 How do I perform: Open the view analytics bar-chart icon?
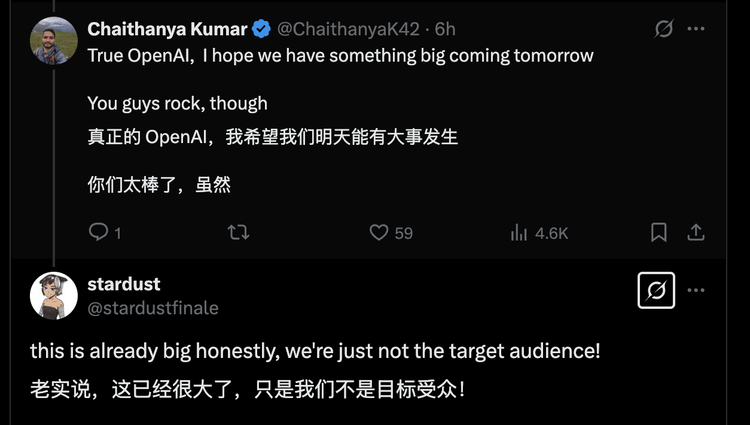click(518, 233)
